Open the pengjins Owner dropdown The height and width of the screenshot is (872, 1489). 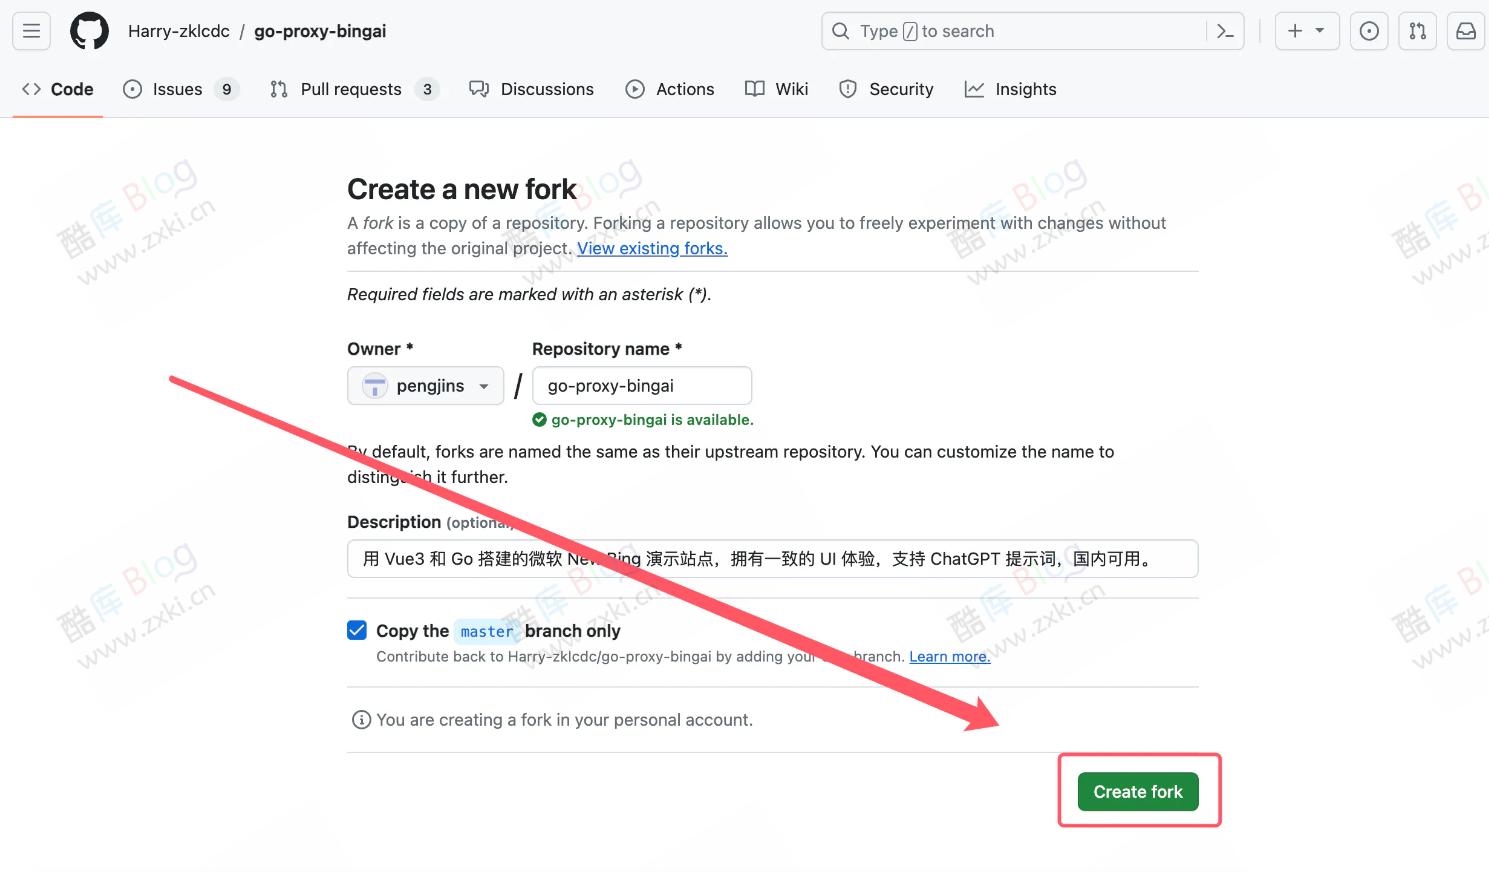425,385
